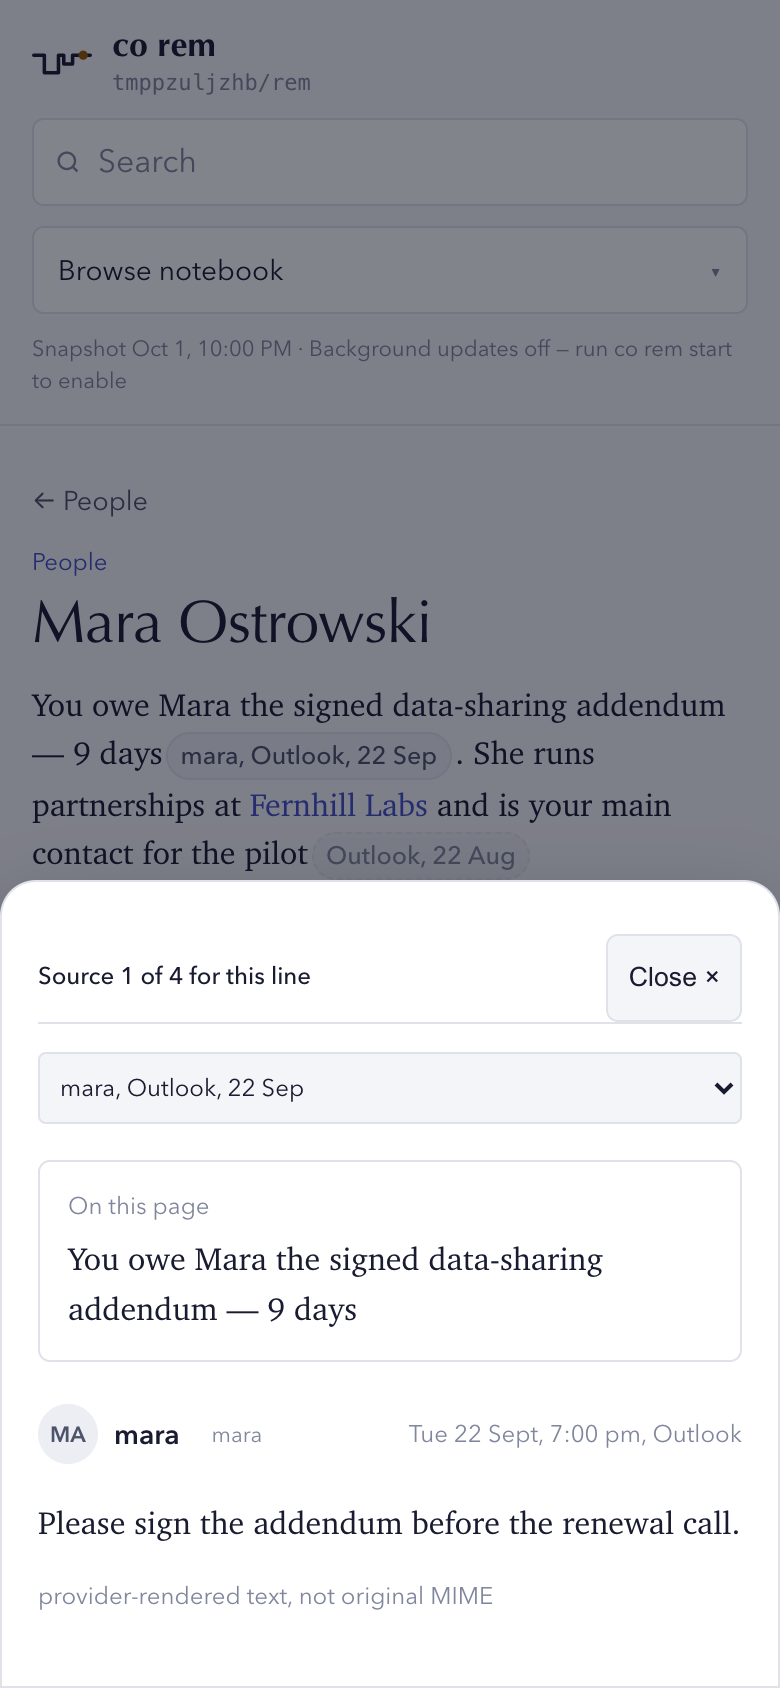
Task: Click the Mara Ostrowski page title
Action: click(232, 622)
